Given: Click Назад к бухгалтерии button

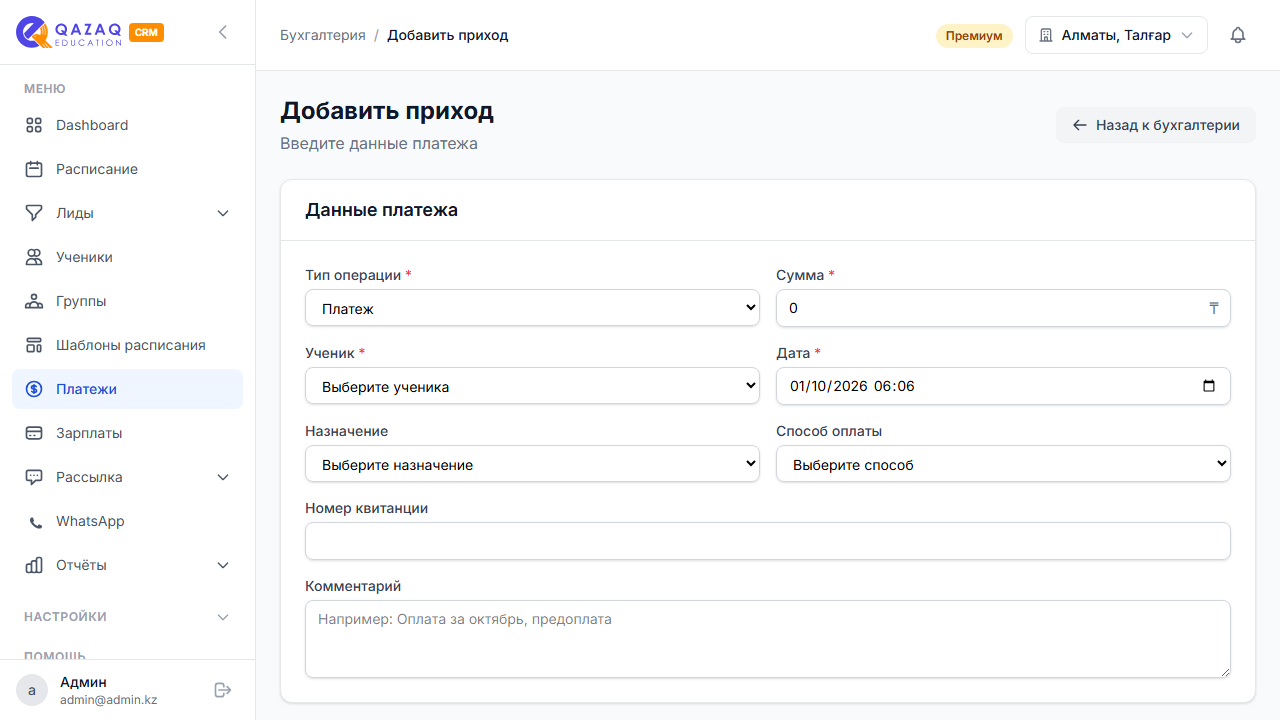Looking at the screenshot, I should point(1156,125).
